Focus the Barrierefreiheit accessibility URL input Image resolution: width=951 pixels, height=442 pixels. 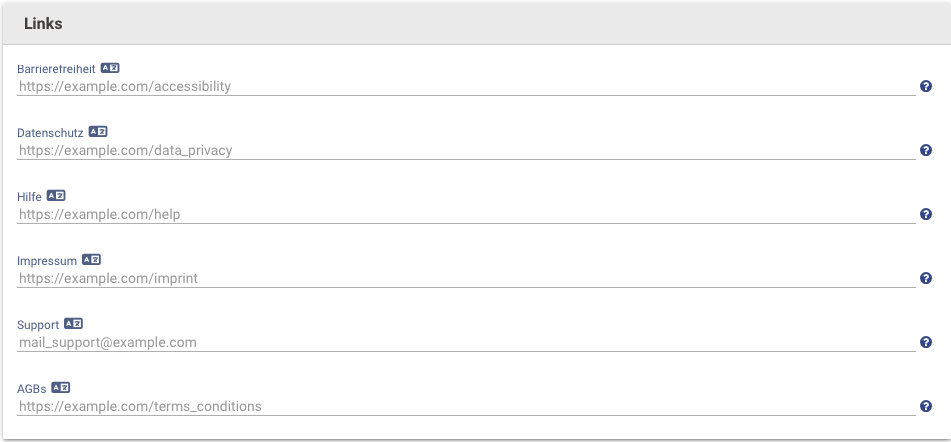(x=466, y=86)
